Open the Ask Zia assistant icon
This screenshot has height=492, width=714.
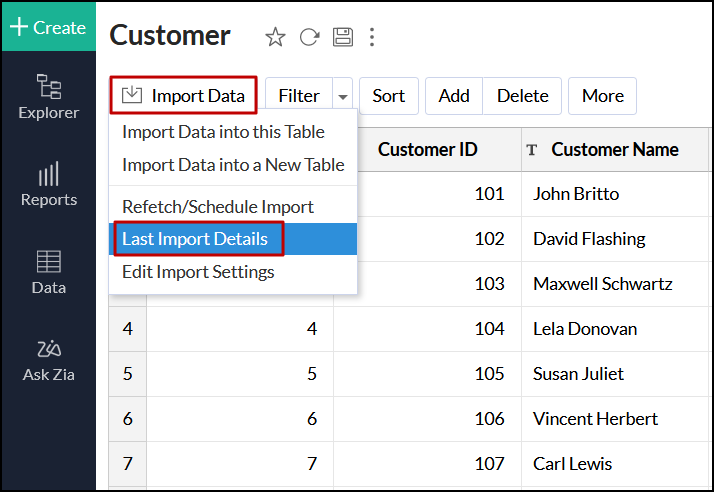coord(48,360)
